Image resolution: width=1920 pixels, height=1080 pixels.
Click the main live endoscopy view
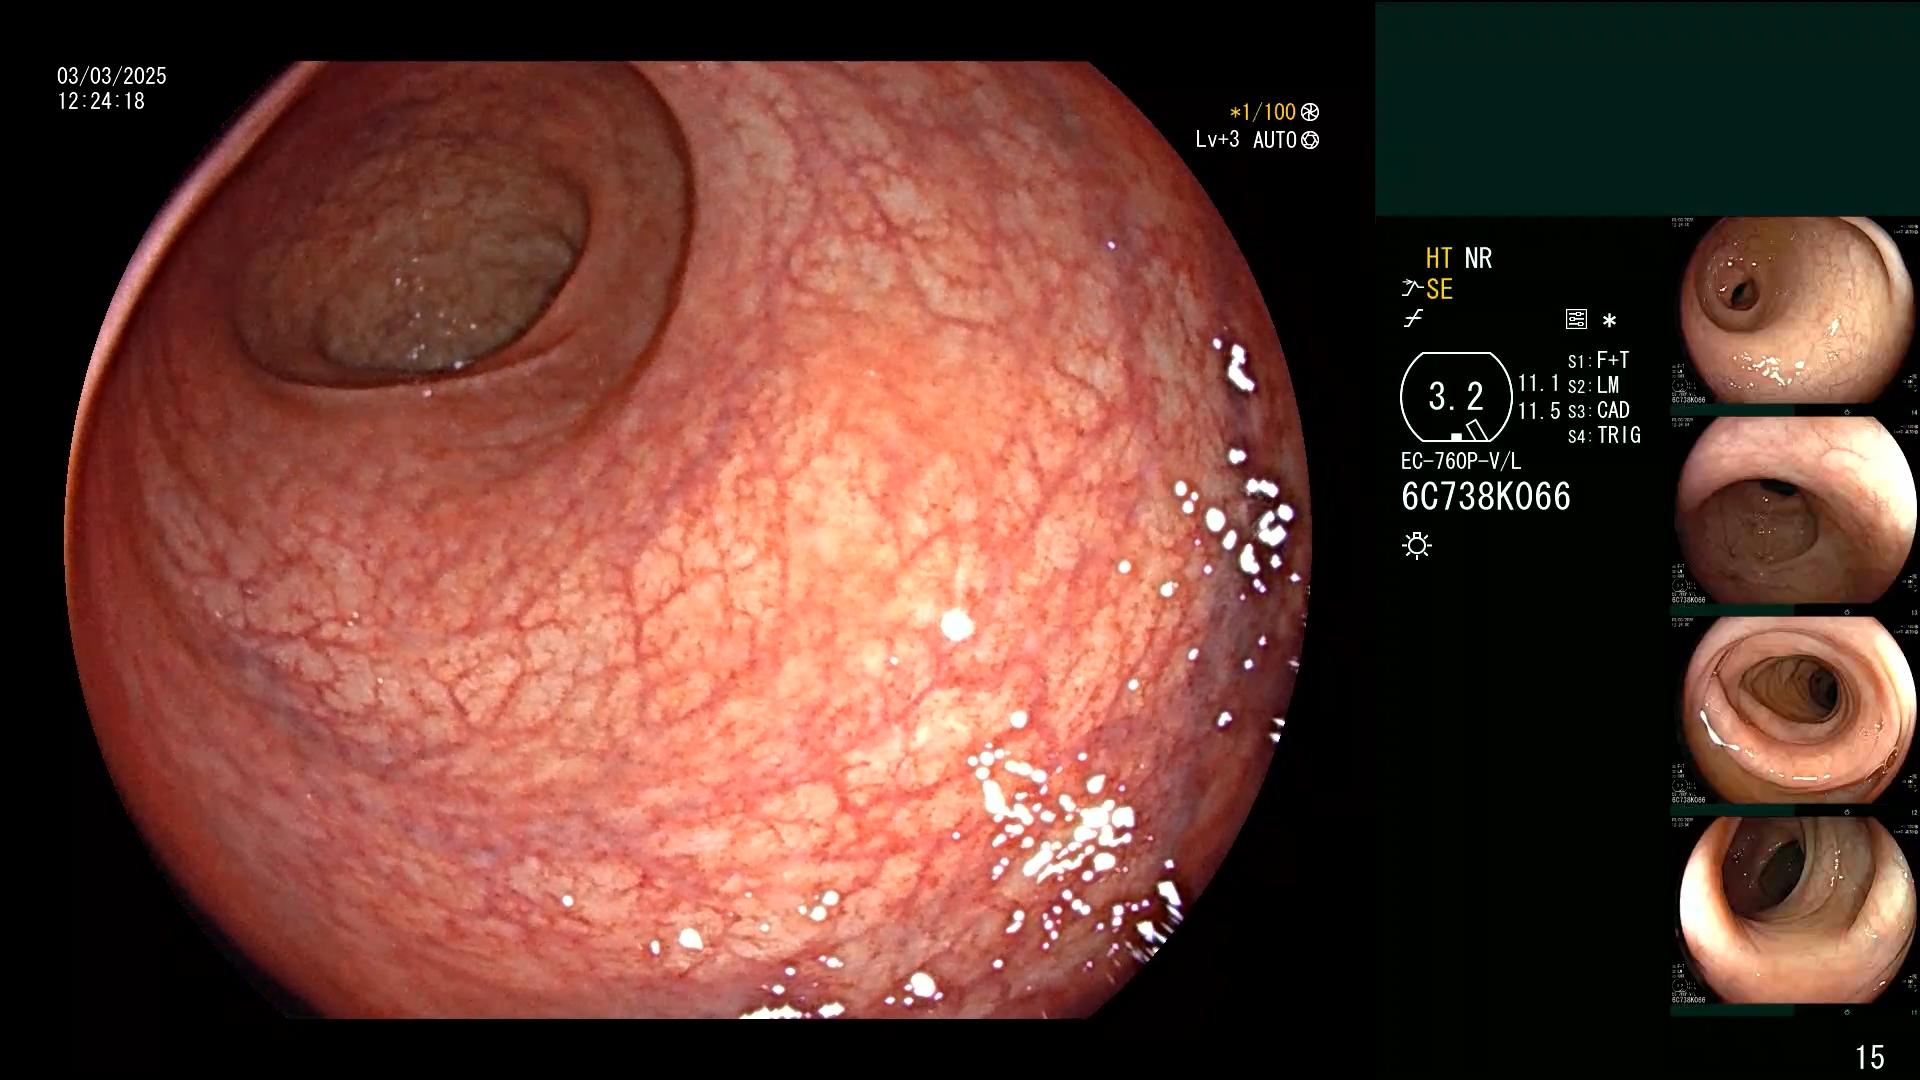[x=688, y=540]
